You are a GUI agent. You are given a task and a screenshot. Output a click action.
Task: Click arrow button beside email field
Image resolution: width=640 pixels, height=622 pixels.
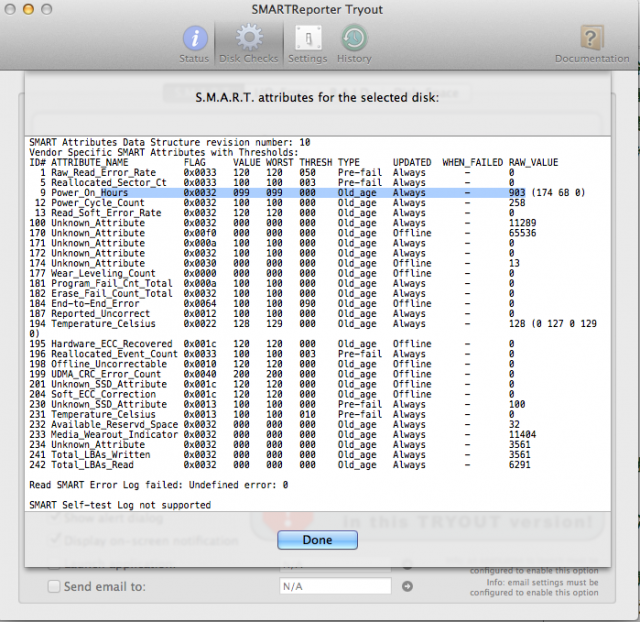407,586
